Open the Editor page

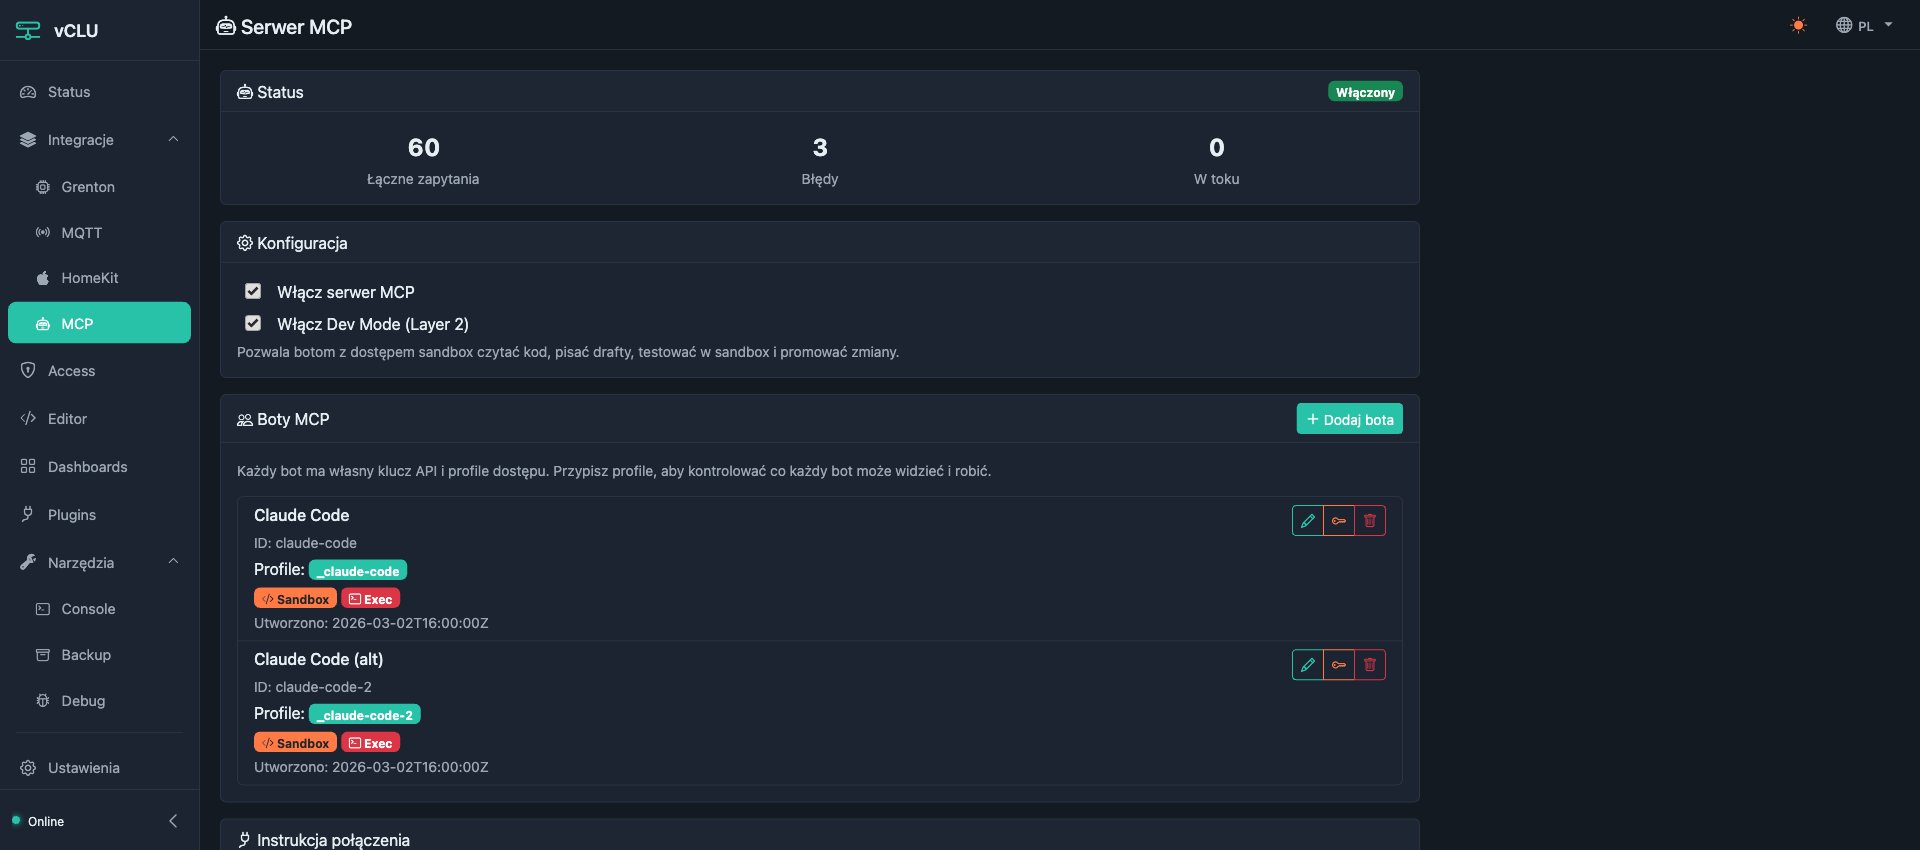coord(99,419)
